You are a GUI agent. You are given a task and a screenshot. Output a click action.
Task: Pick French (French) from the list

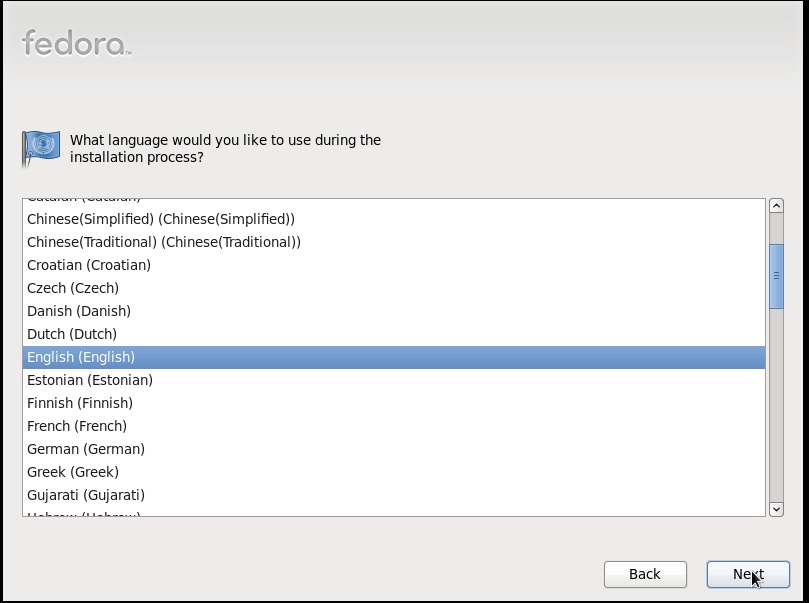(x=394, y=426)
